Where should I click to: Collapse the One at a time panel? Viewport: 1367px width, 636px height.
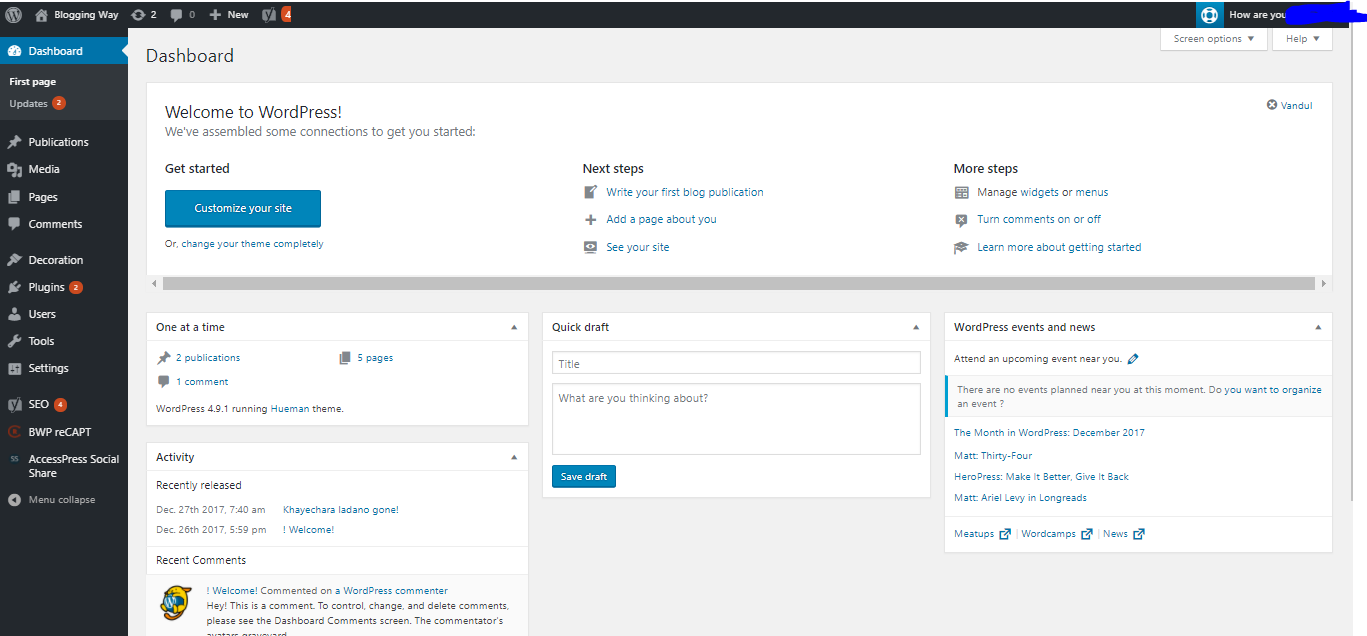tap(514, 327)
